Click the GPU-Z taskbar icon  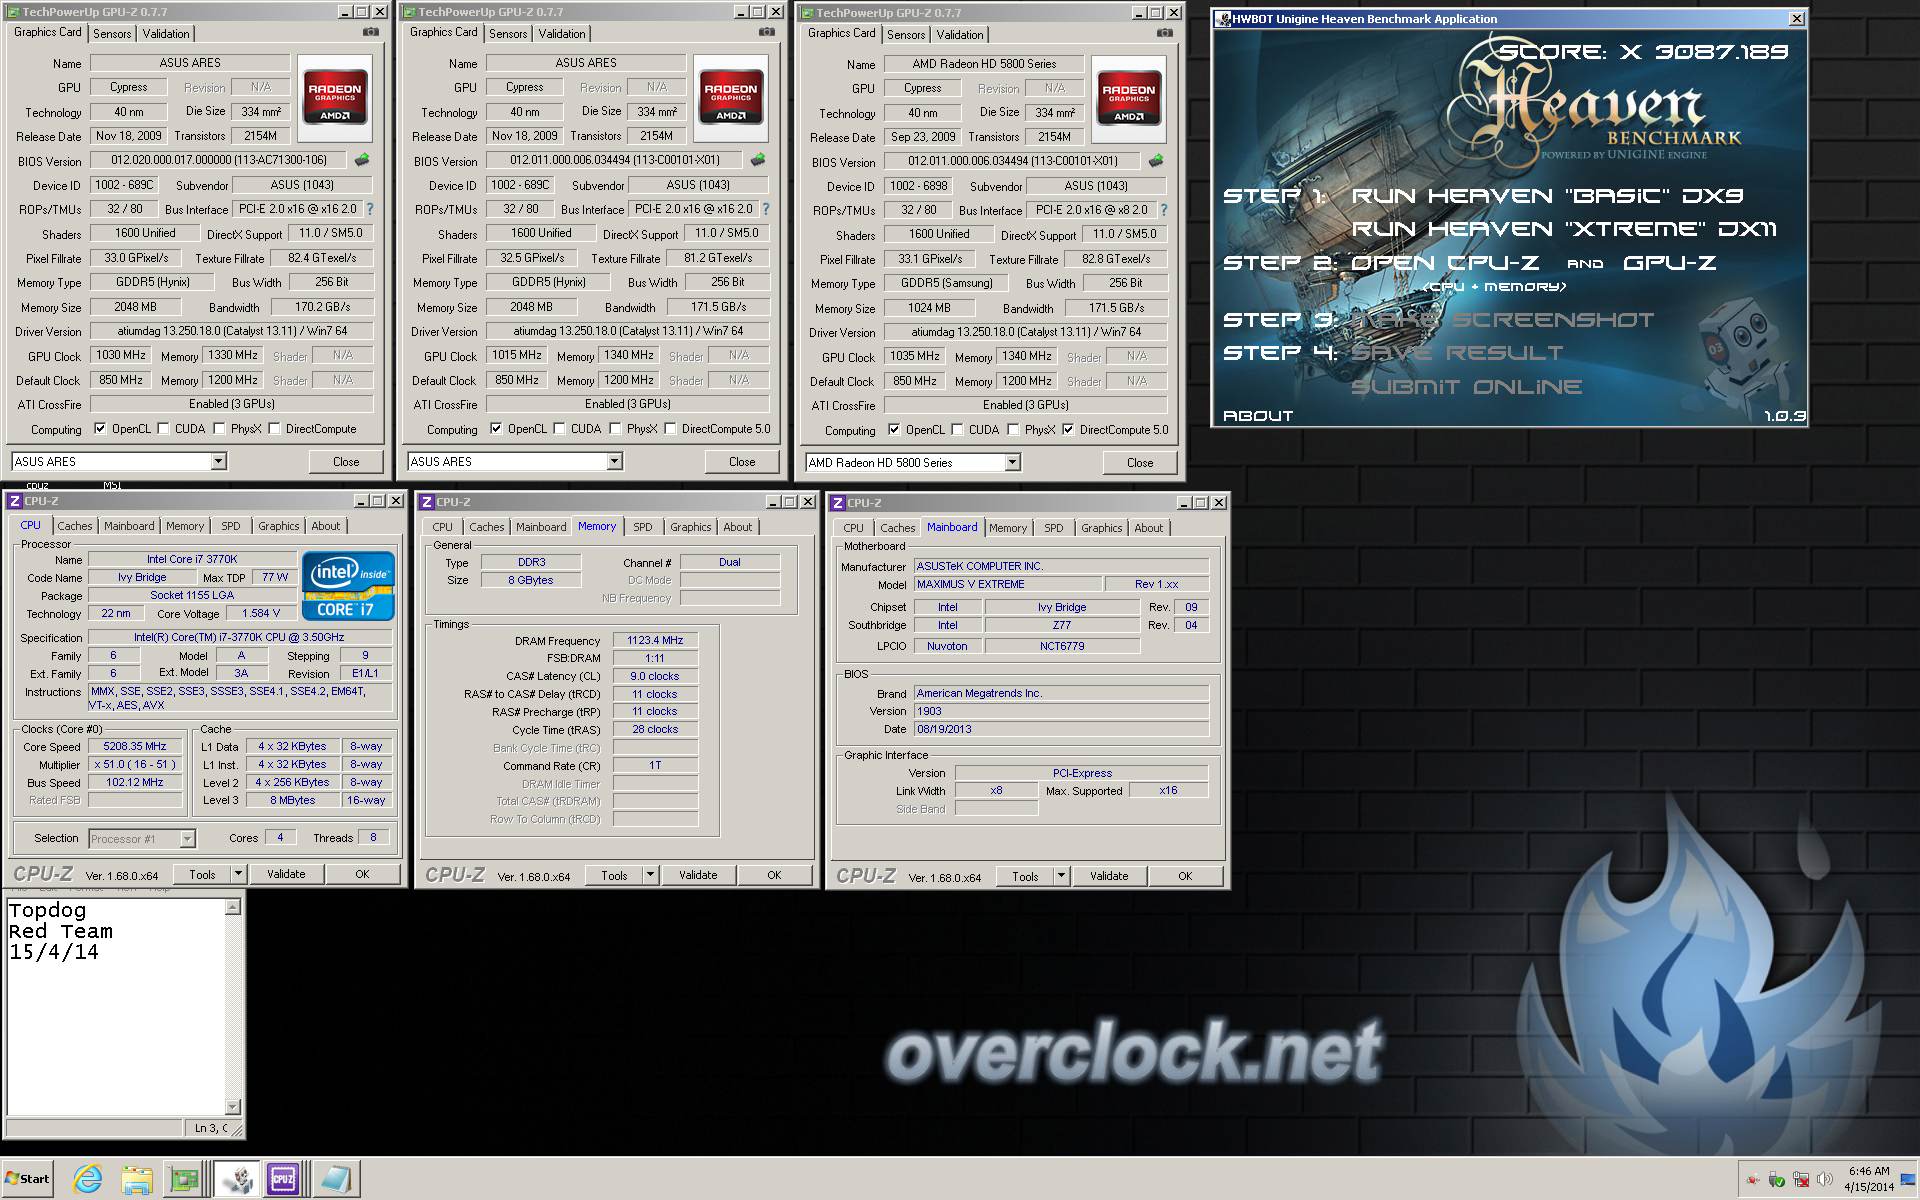pos(185,1180)
